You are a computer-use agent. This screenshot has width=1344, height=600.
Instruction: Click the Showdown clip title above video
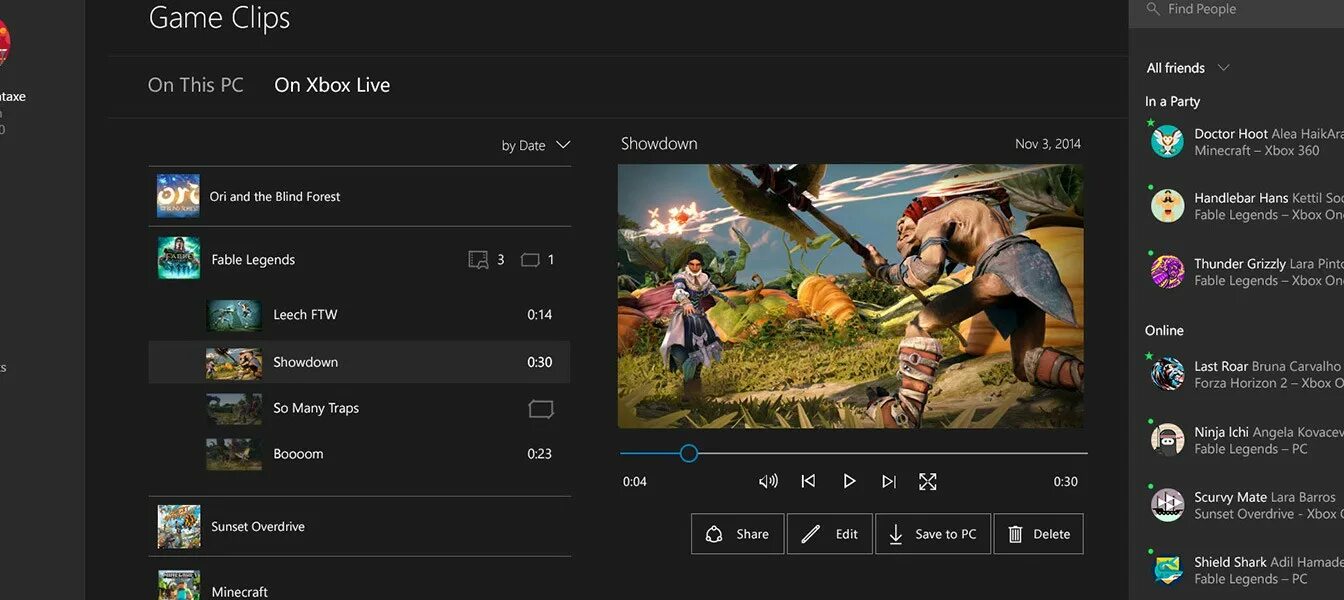659,144
